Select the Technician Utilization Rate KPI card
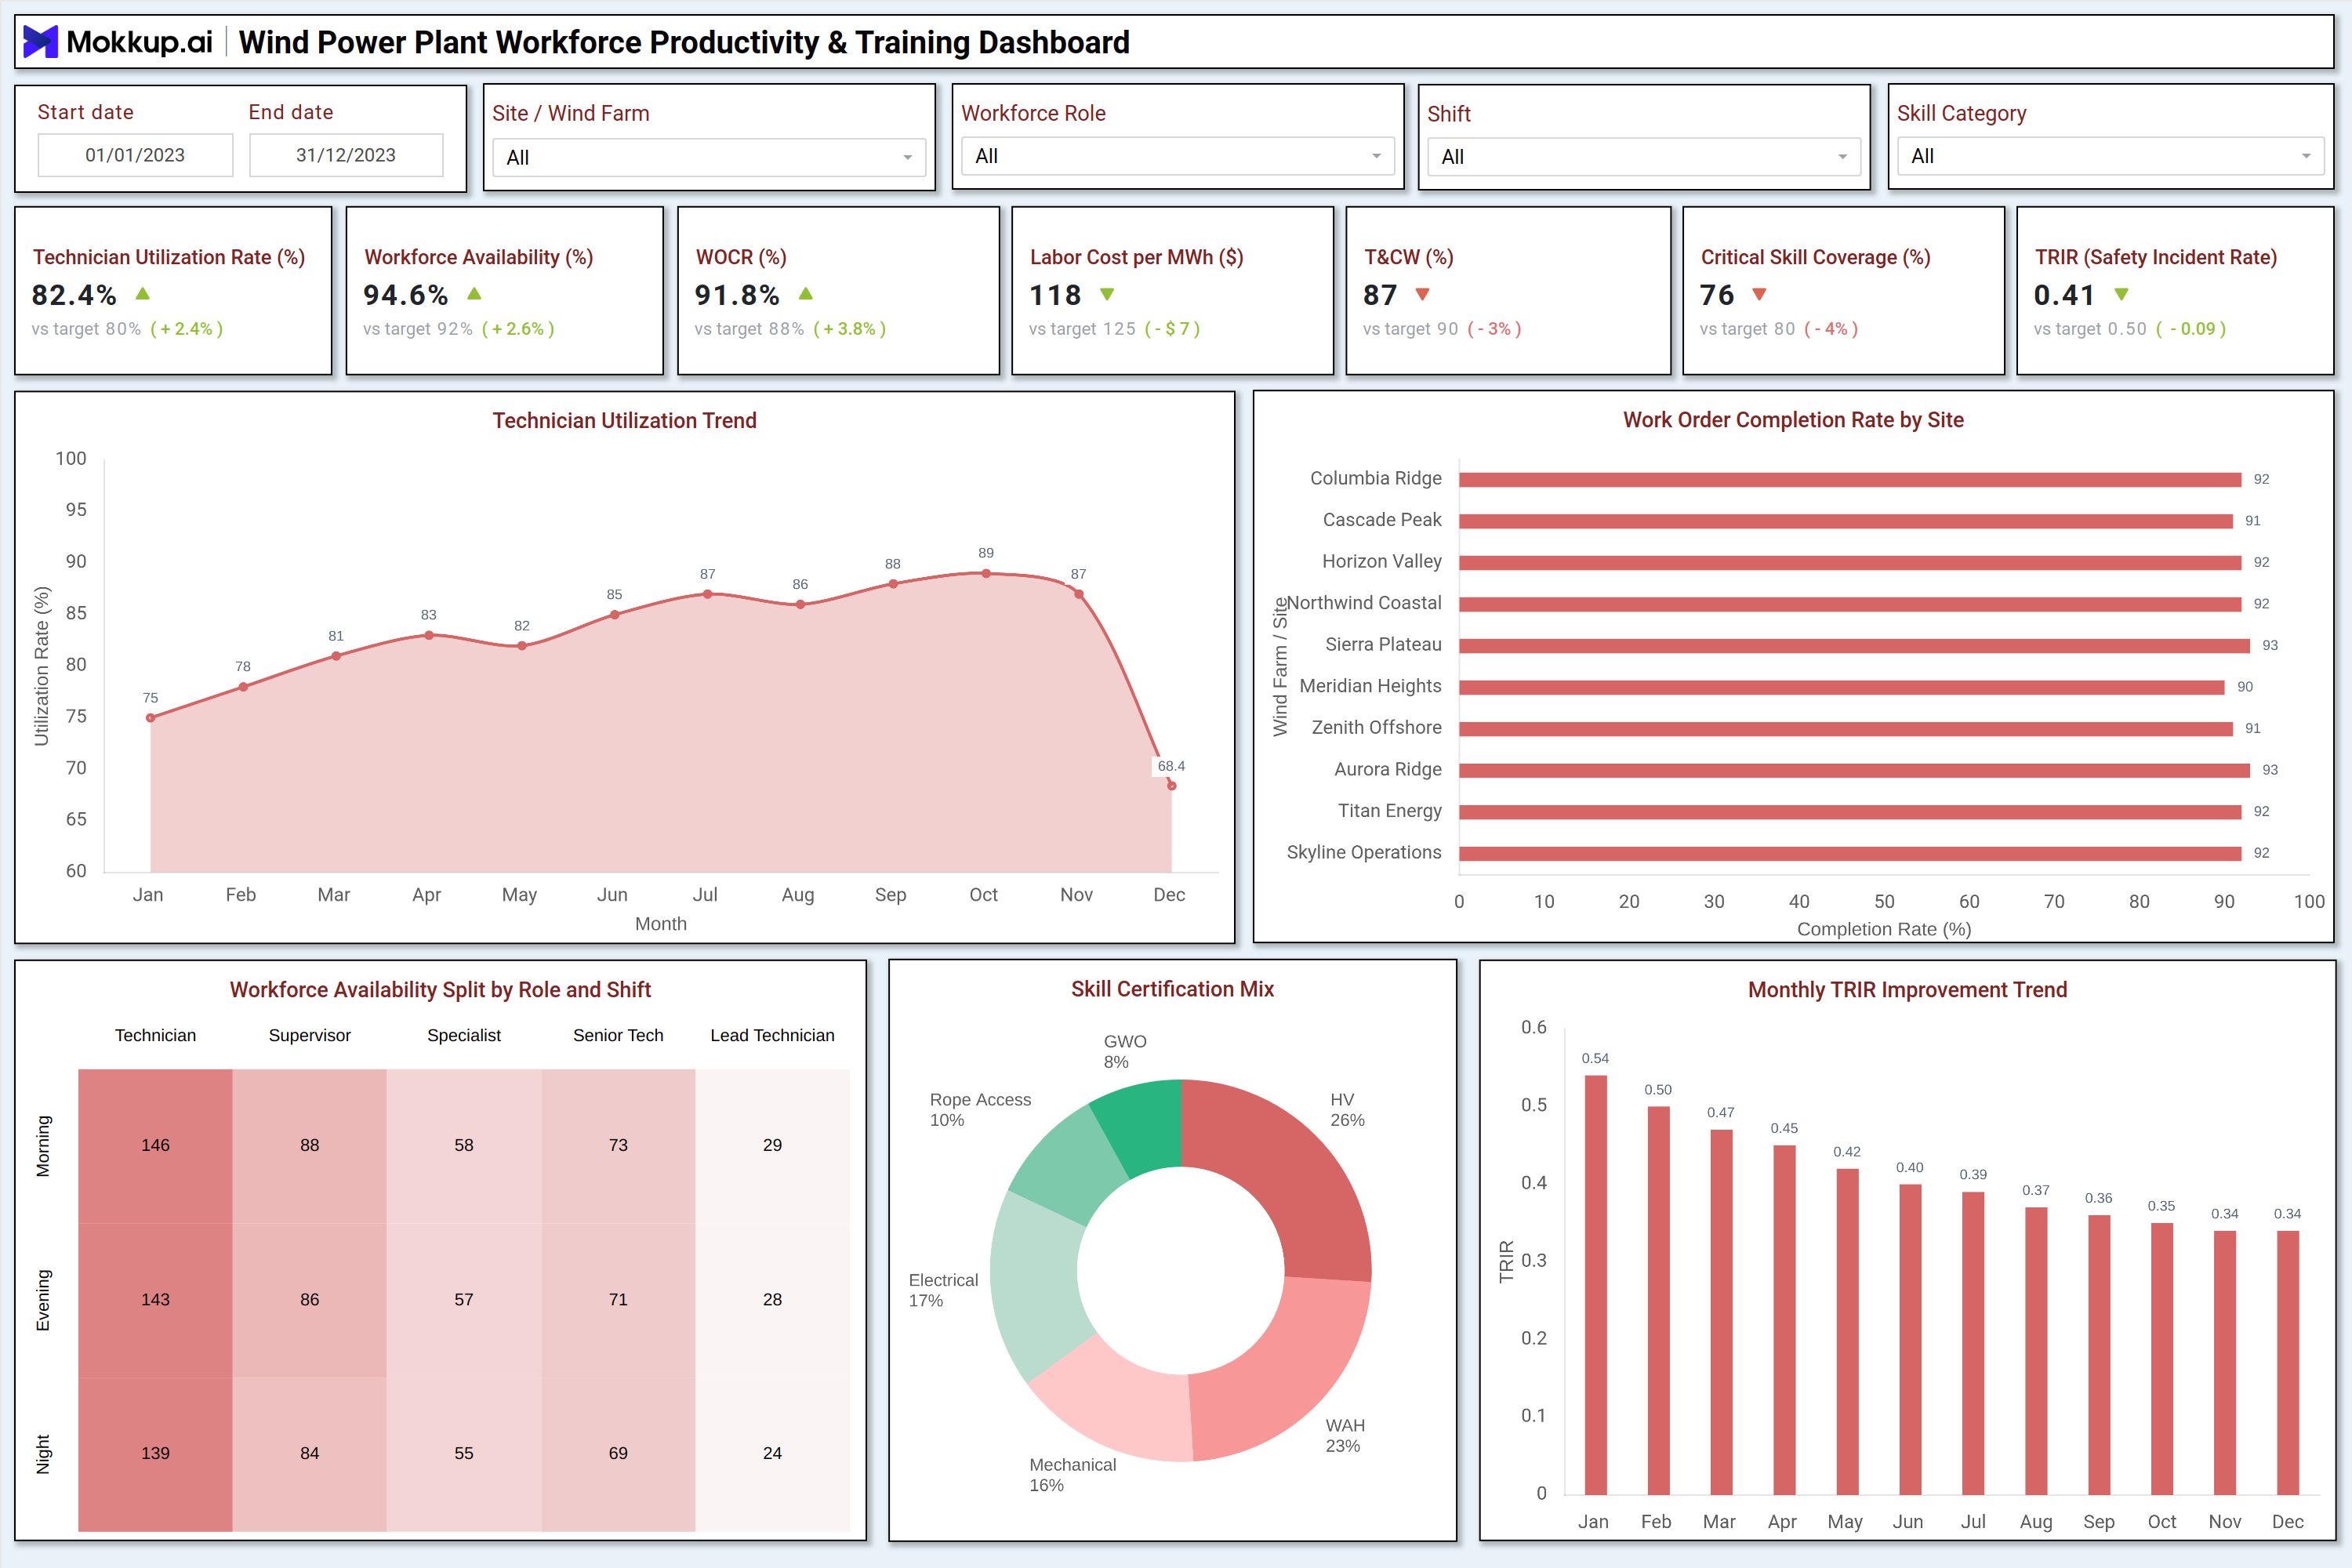Viewport: 2352px width, 1568px height. coord(173,291)
